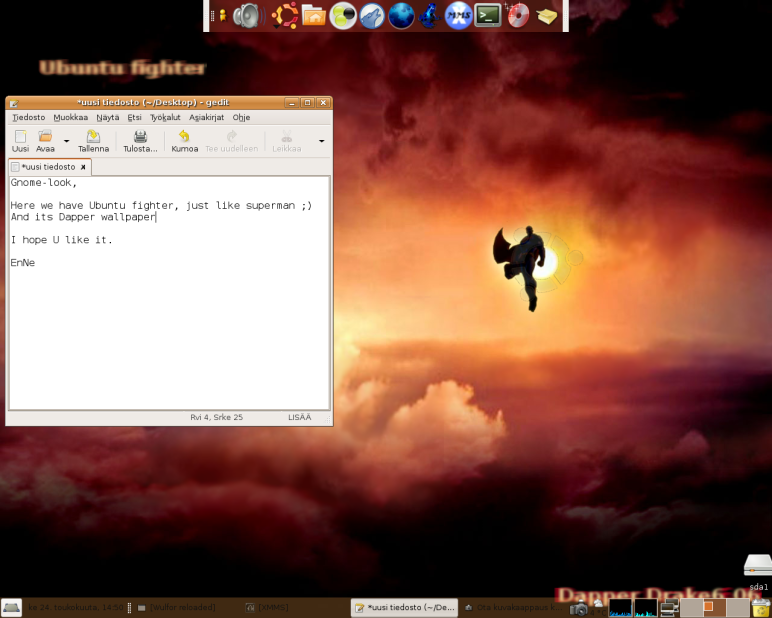
Task: Open the blue globe web browser launcher
Action: click(401, 16)
